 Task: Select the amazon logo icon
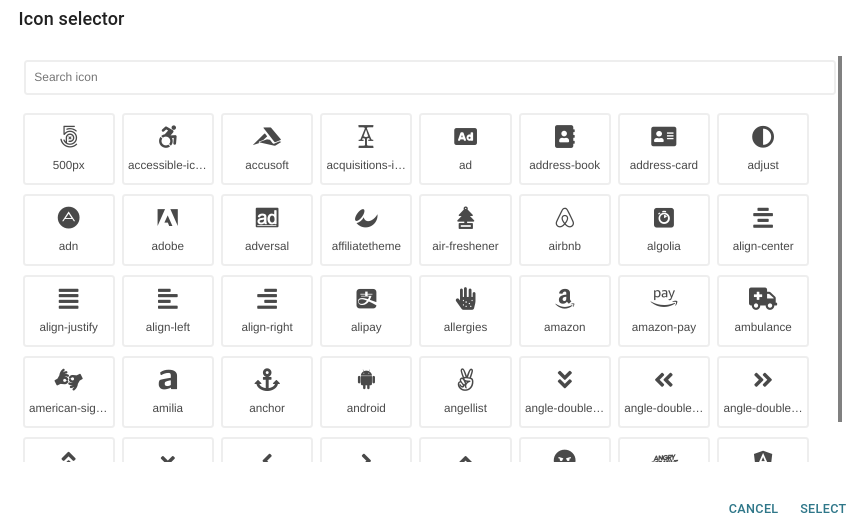click(x=564, y=311)
